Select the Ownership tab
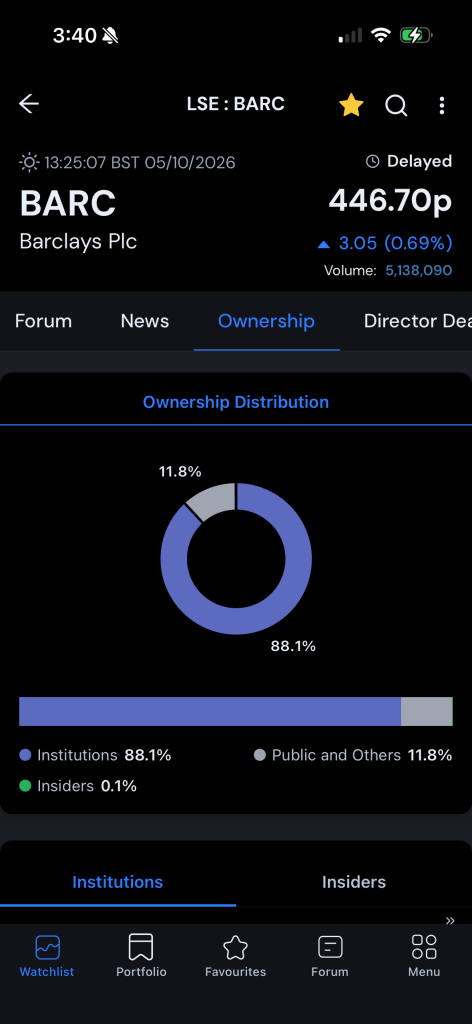The image size is (472, 1024). (266, 321)
